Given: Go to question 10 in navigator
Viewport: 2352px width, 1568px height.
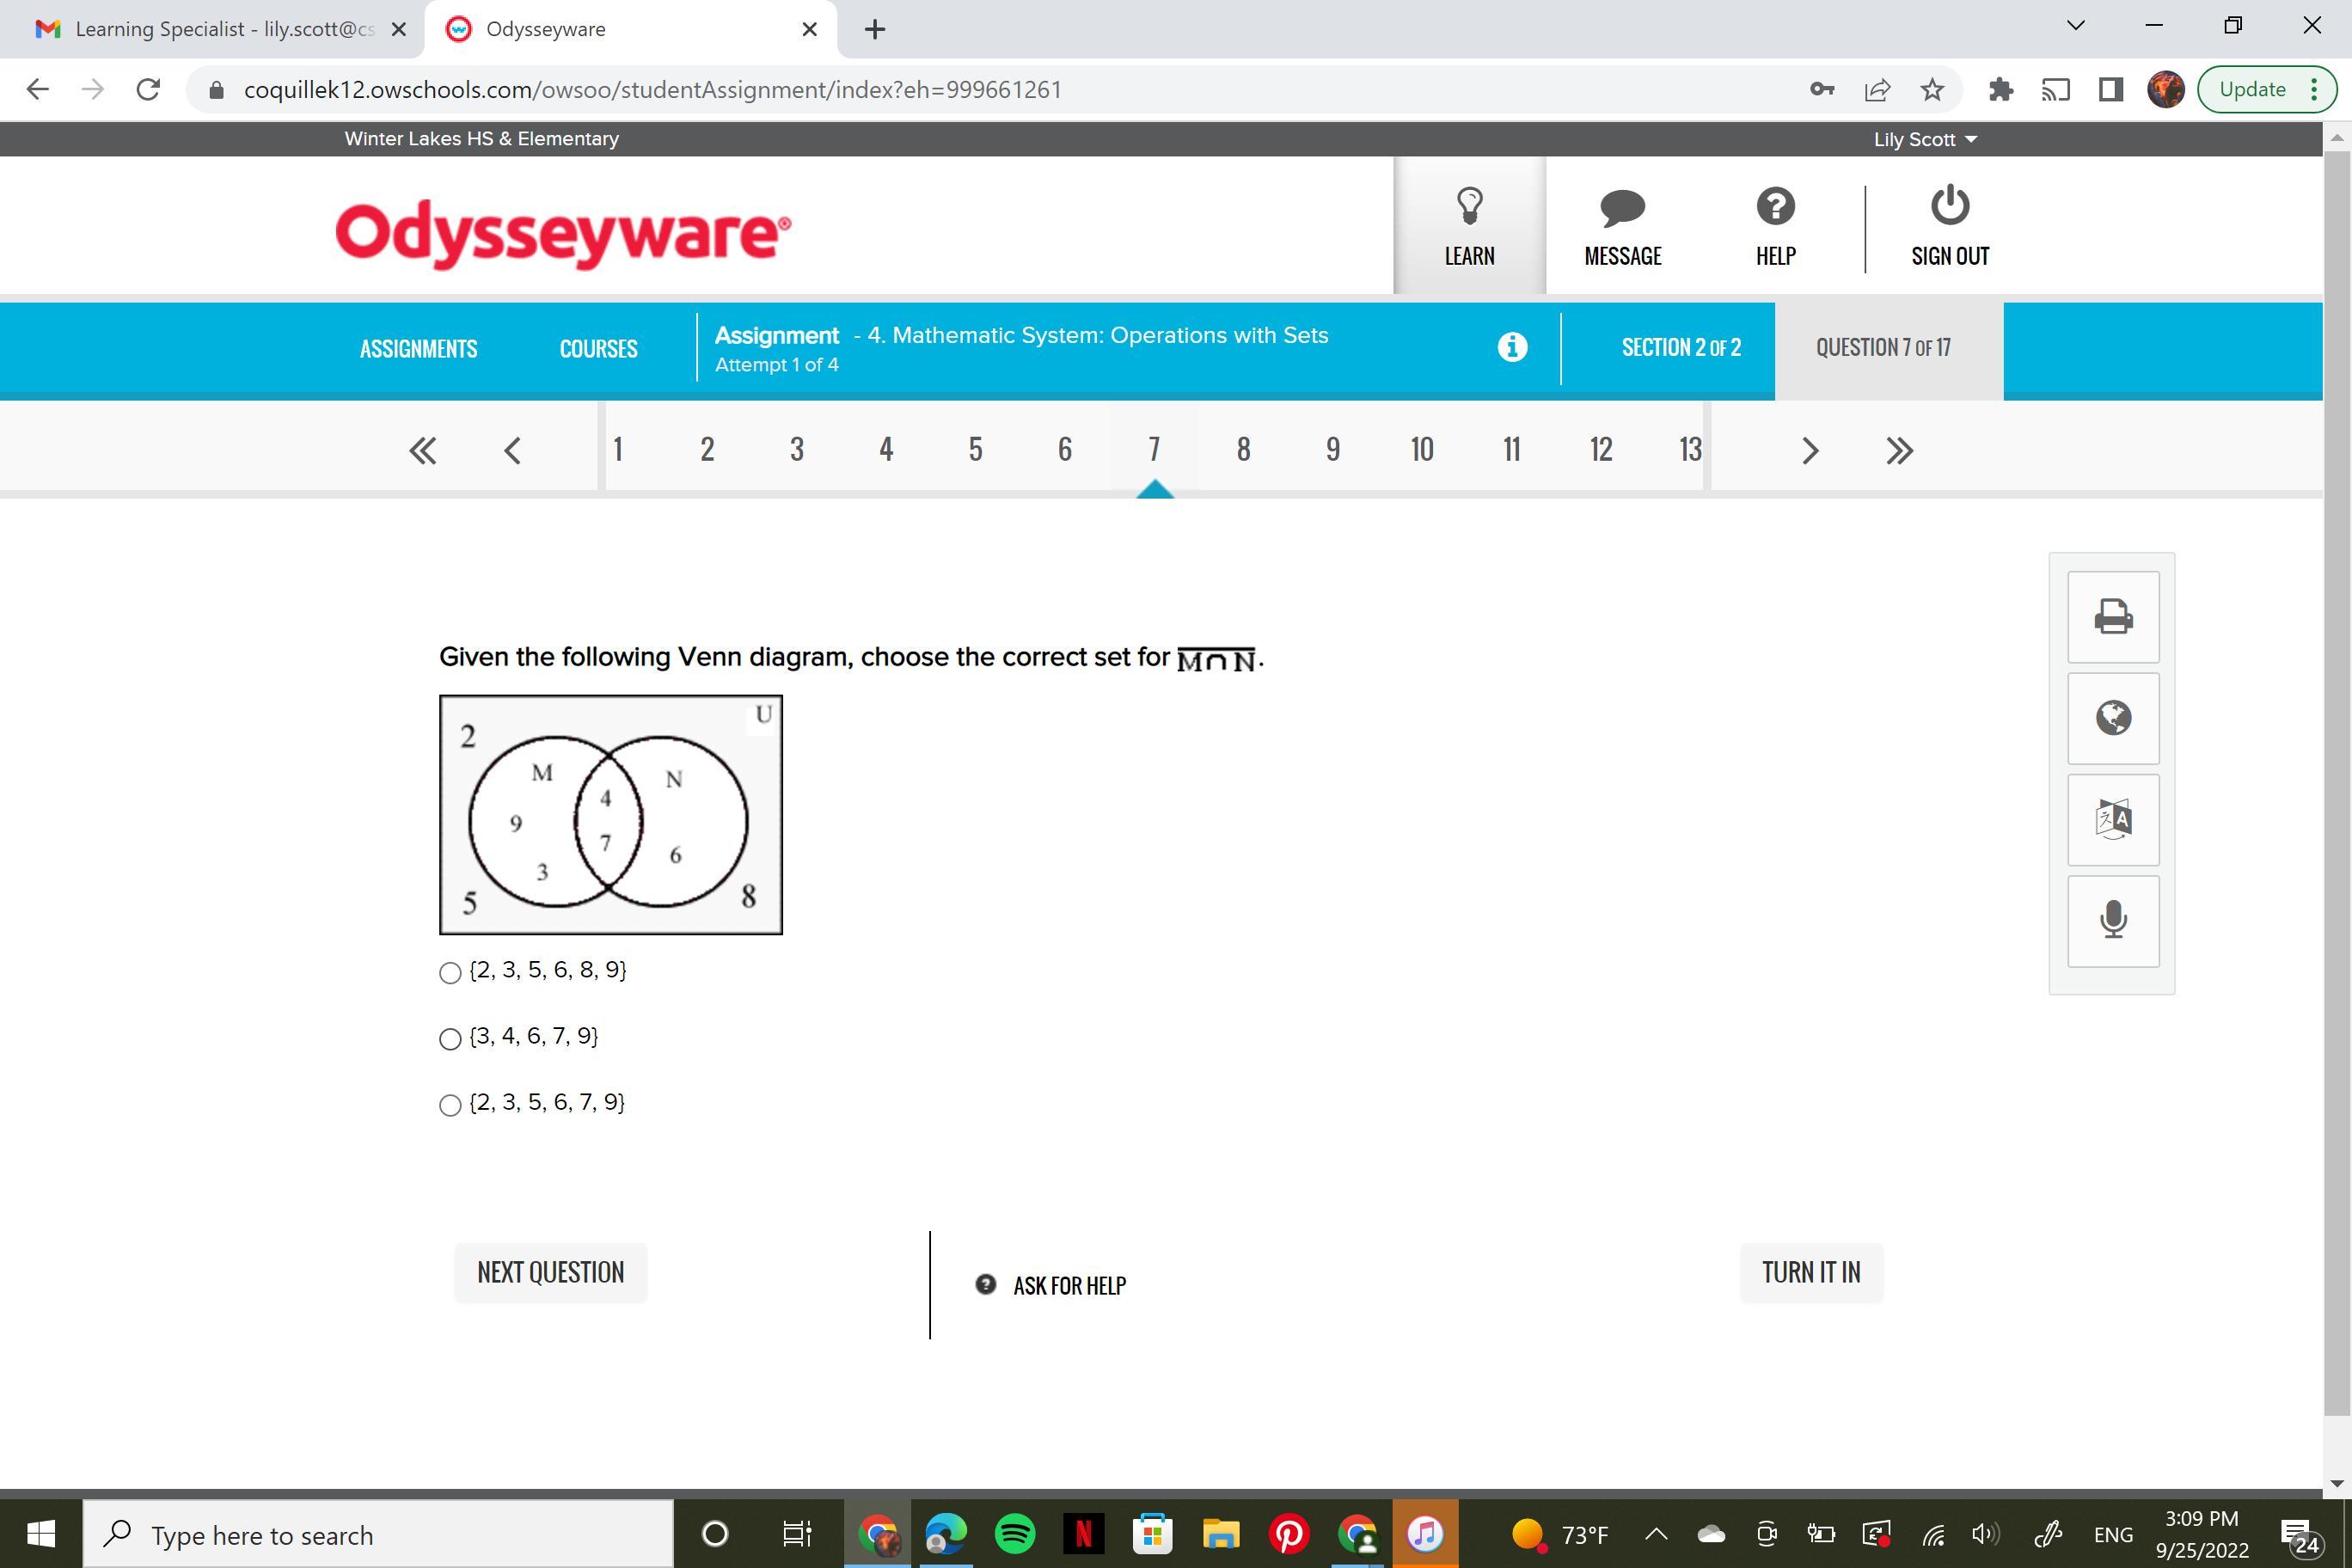Looking at the screenshot, I should click(1421, 450).
